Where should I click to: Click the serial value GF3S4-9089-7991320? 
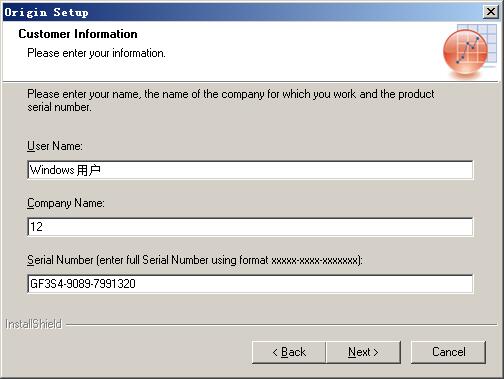tap(83, 284)
